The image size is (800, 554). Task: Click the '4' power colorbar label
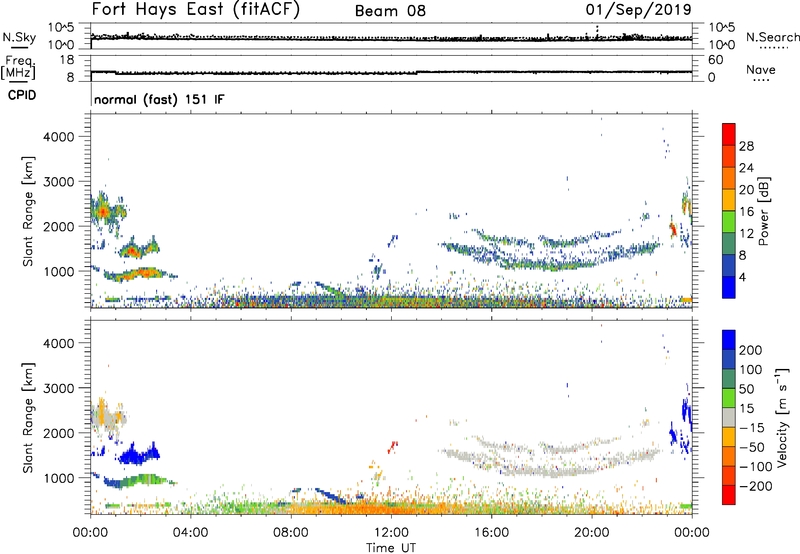coord(742,277)
